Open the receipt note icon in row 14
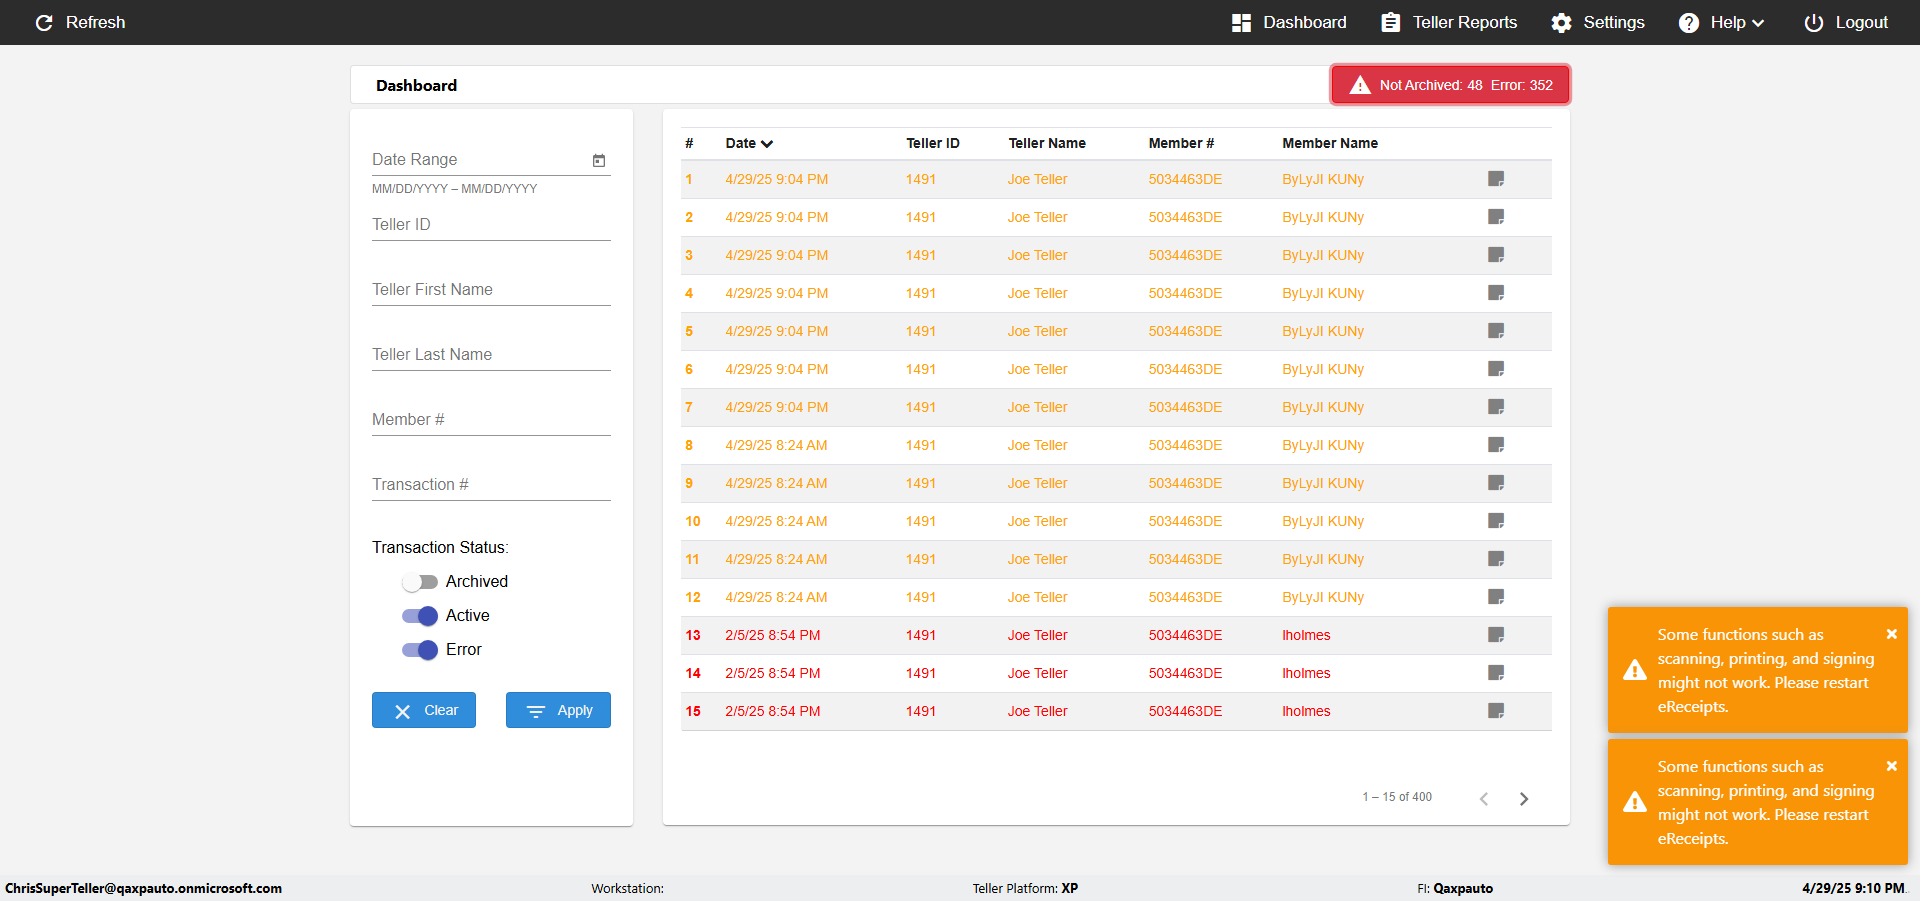 (x=1496, y=673)
